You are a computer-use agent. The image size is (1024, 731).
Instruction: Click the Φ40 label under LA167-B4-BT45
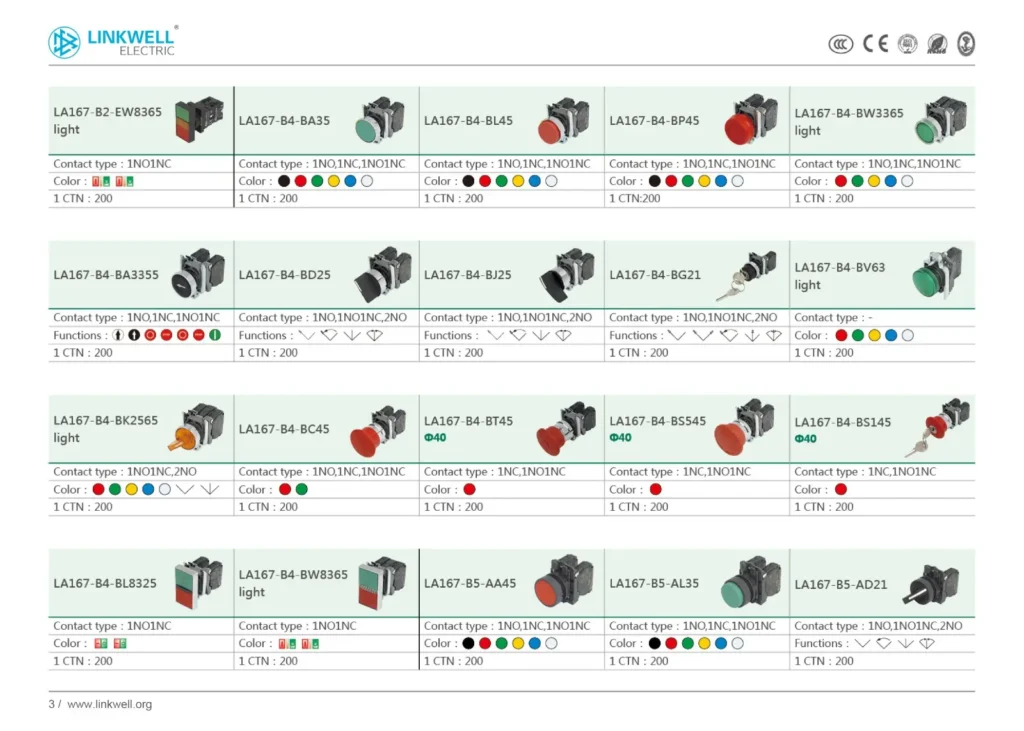coord(435,438)
